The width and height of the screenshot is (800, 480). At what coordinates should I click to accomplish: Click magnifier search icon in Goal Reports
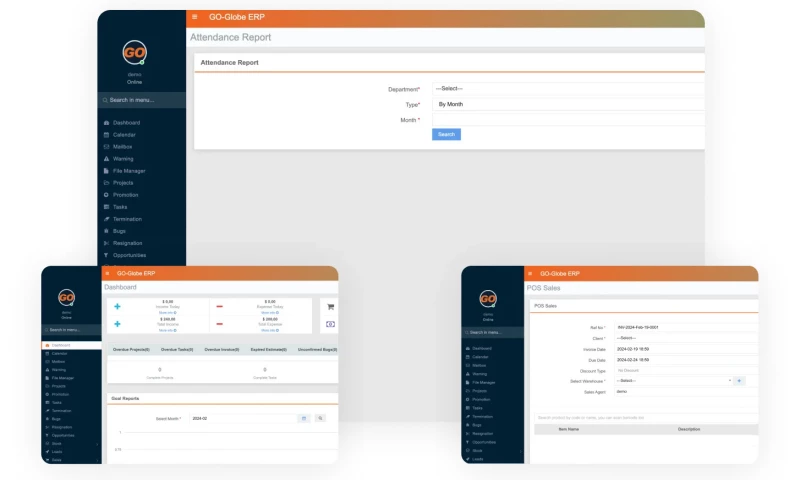320,418
